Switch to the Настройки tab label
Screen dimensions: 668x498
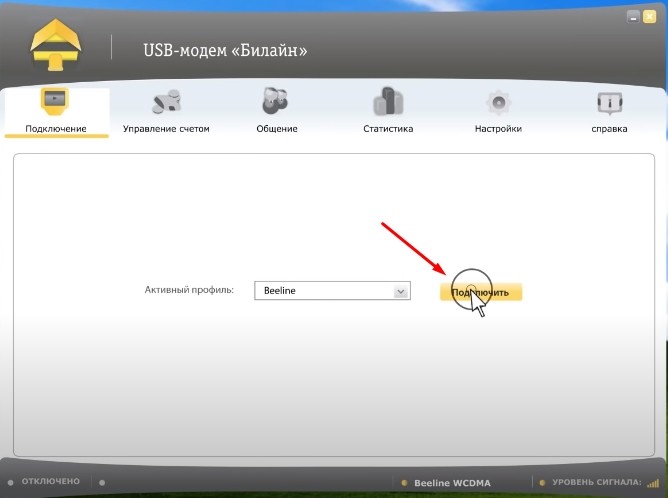click(x=498, y=129)
